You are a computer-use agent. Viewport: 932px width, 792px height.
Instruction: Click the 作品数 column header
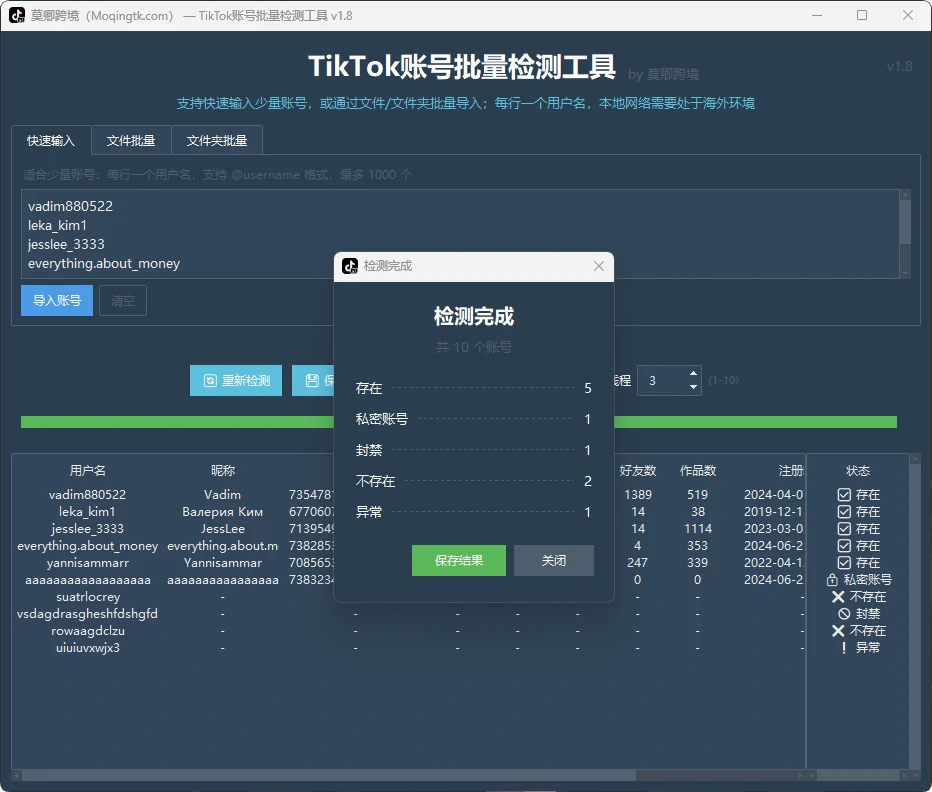pos(698,470)
